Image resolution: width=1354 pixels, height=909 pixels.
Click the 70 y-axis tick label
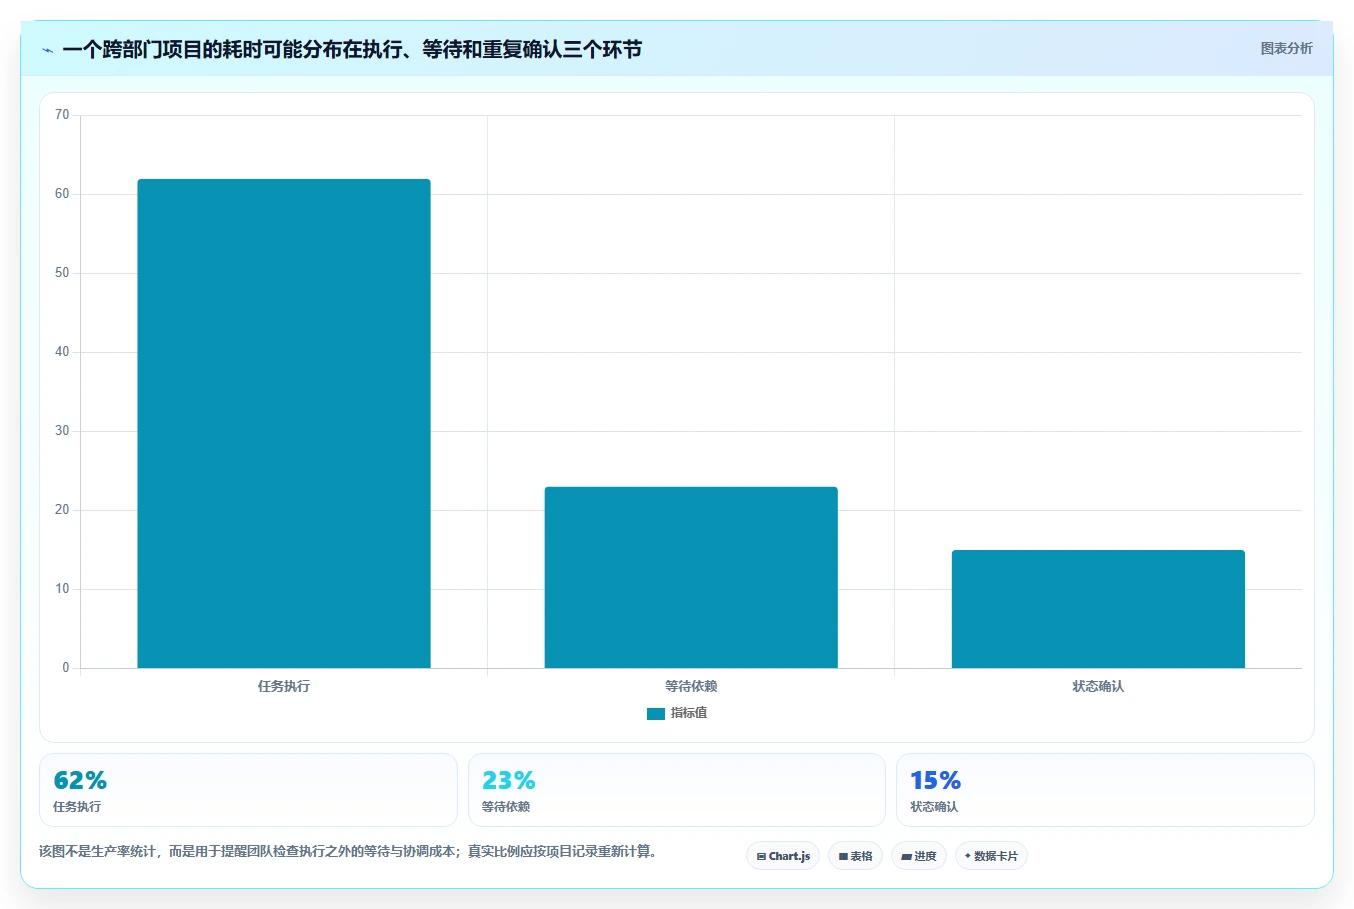pos(62,115)
